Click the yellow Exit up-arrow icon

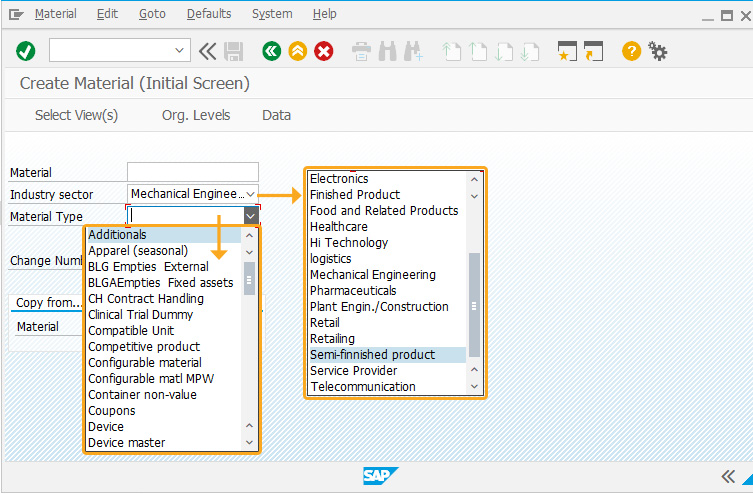[298, 51]
